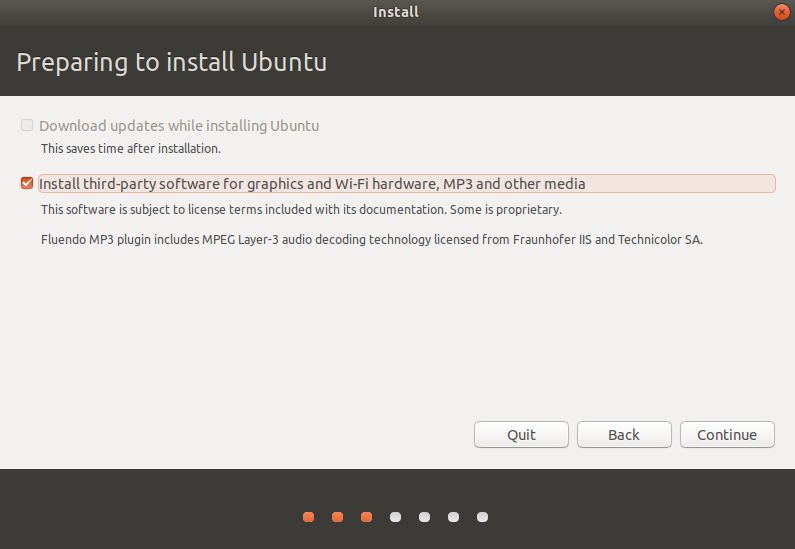
Task: Click 'This saves time after installation' text
Action: click(x=131, y=148)
